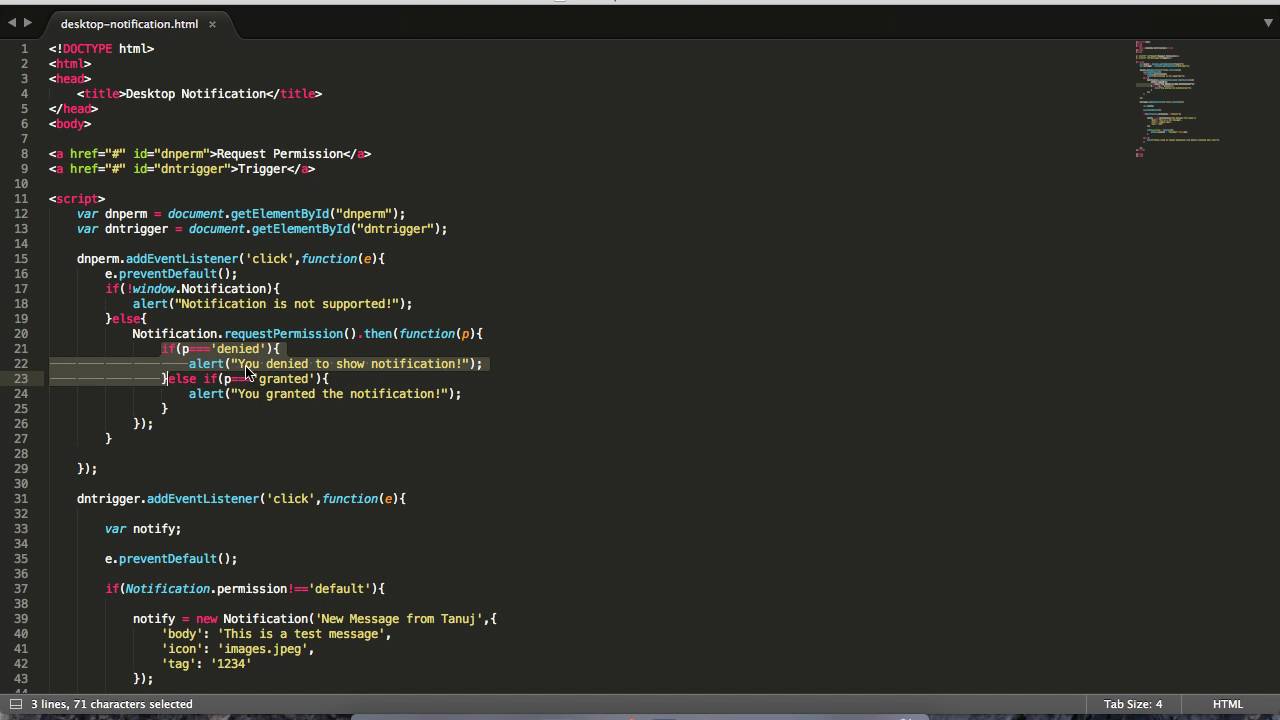
Task: Go to next tab with right arrow
Action: point(27,22)
